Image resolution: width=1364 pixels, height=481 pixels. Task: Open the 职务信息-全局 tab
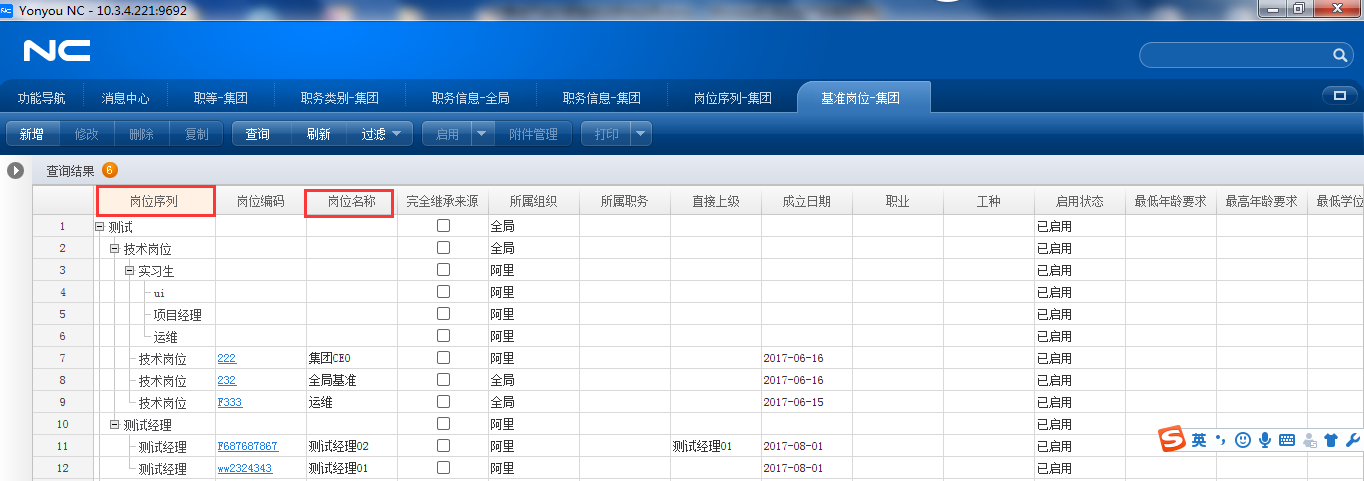(471, 98)
